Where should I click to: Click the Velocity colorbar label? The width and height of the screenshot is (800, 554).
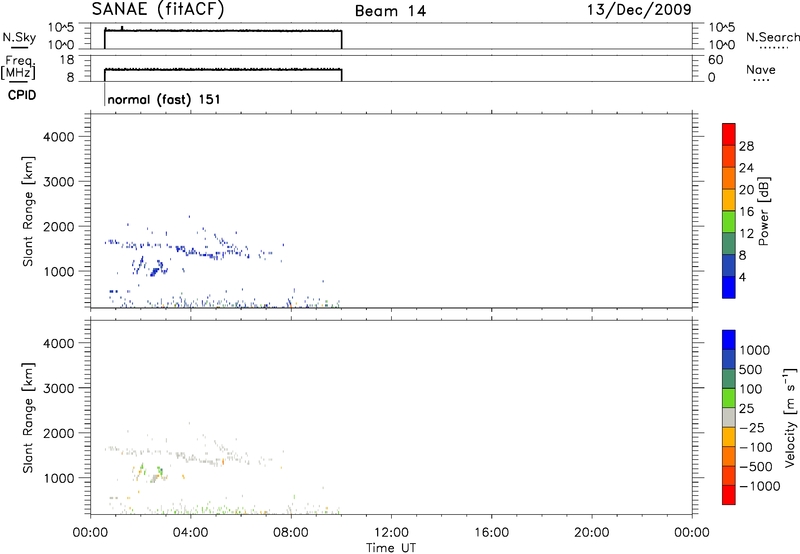tap(790, 417)
